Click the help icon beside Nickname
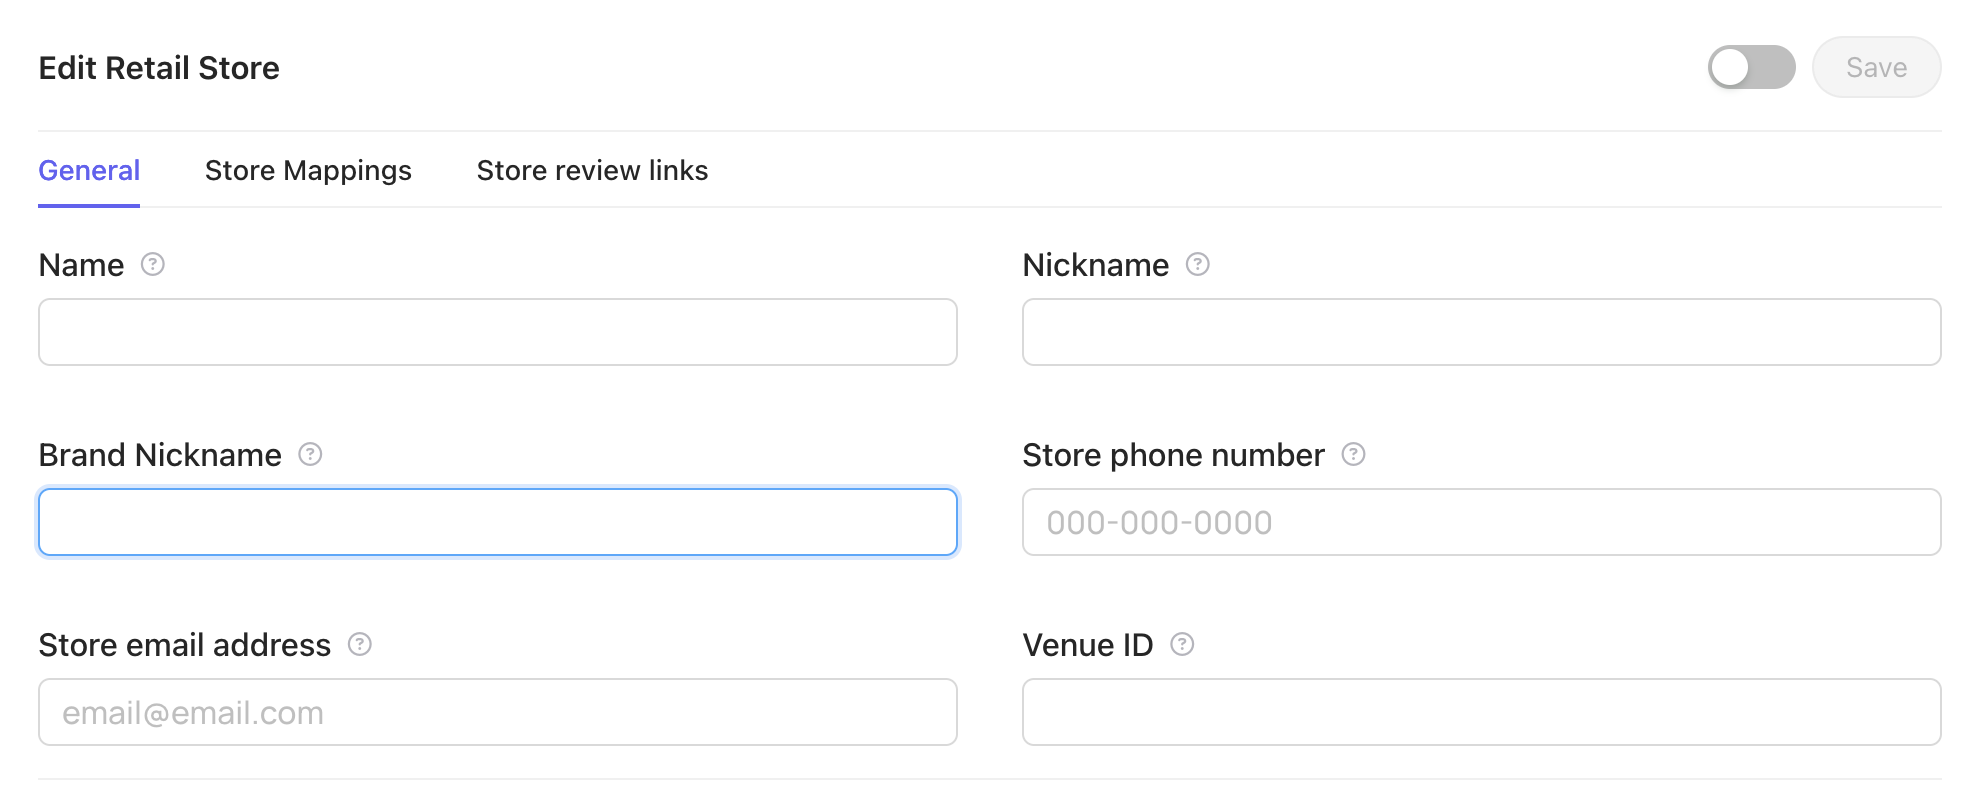Image resolution: width=1974 pixels, height=788 pixels. [x=1197, y=264]
